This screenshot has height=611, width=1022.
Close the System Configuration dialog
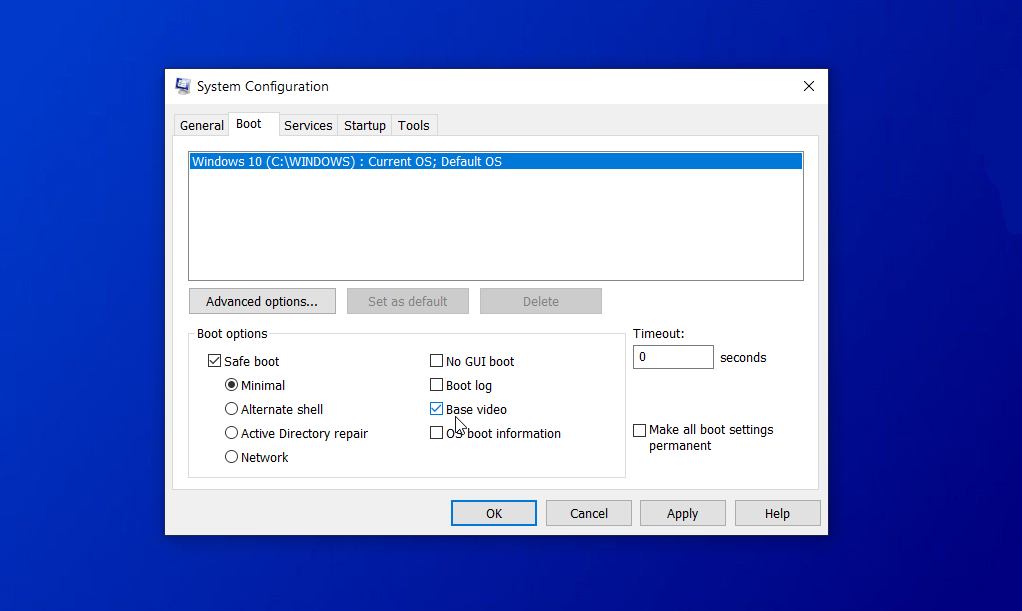[809, 86]
